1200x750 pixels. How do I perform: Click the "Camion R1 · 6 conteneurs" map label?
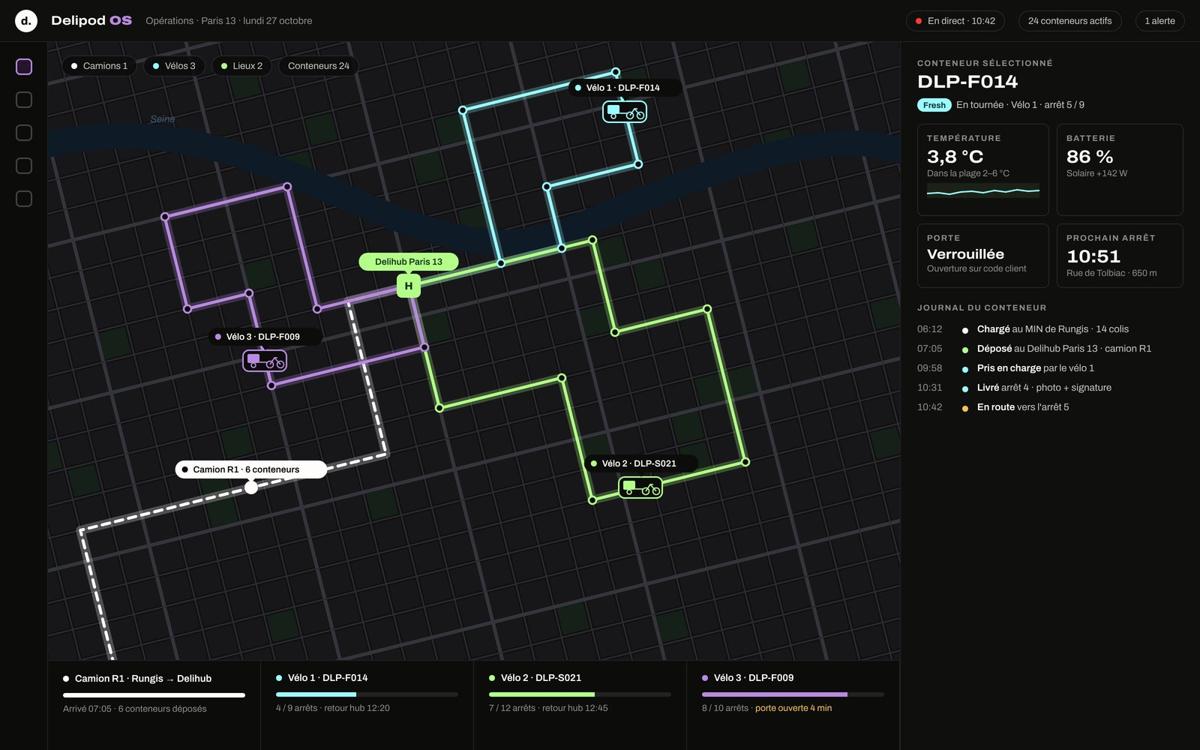pos(251,469)
